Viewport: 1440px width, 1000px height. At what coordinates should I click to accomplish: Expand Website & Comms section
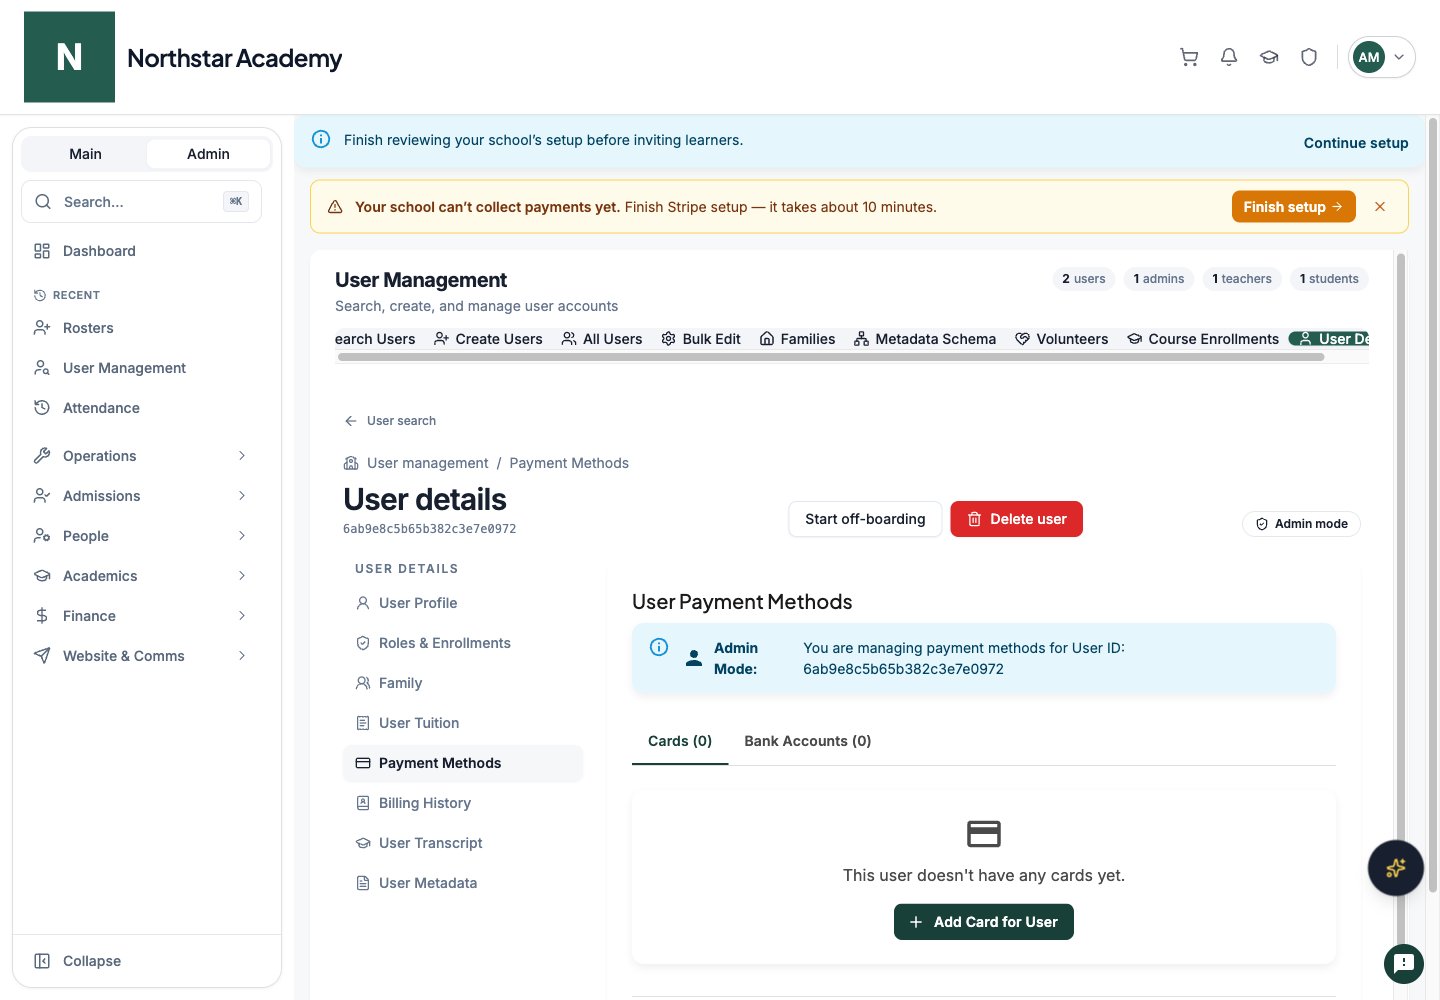coord(141,656)
